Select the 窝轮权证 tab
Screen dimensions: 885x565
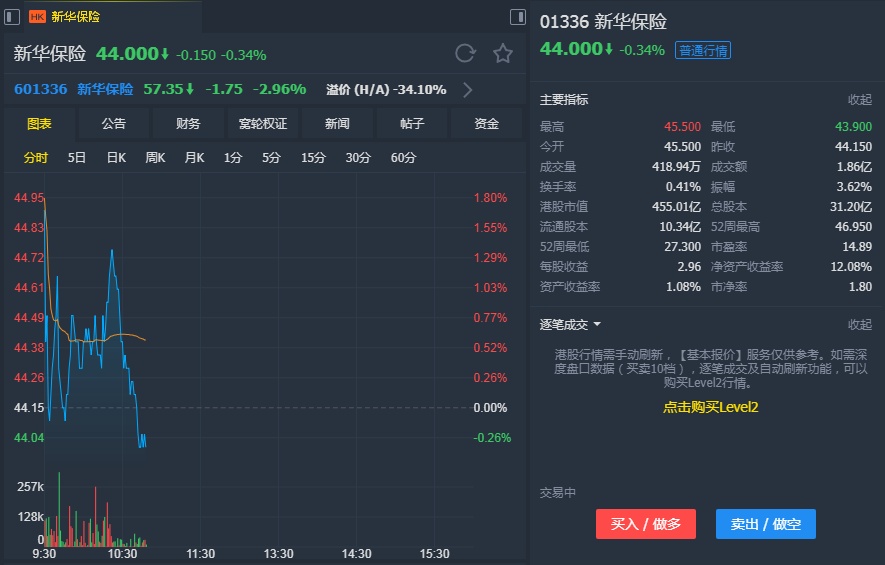coord(263,124)
